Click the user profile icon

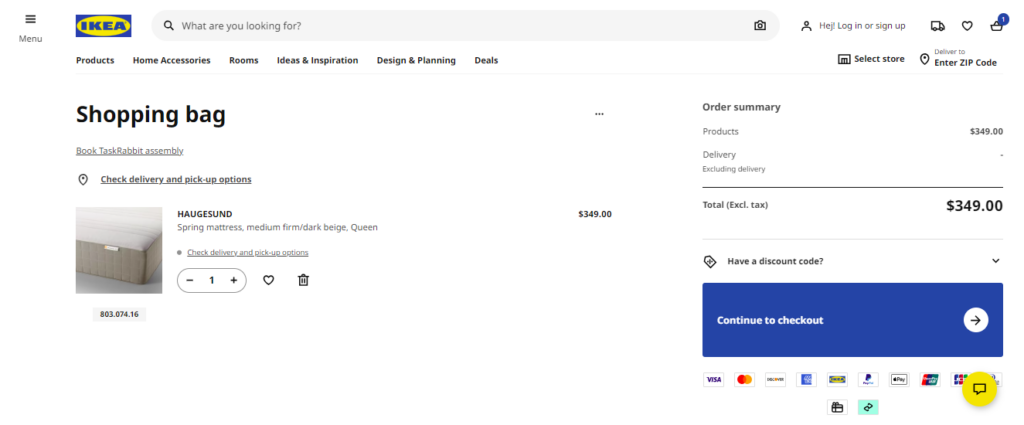[807, 26]
